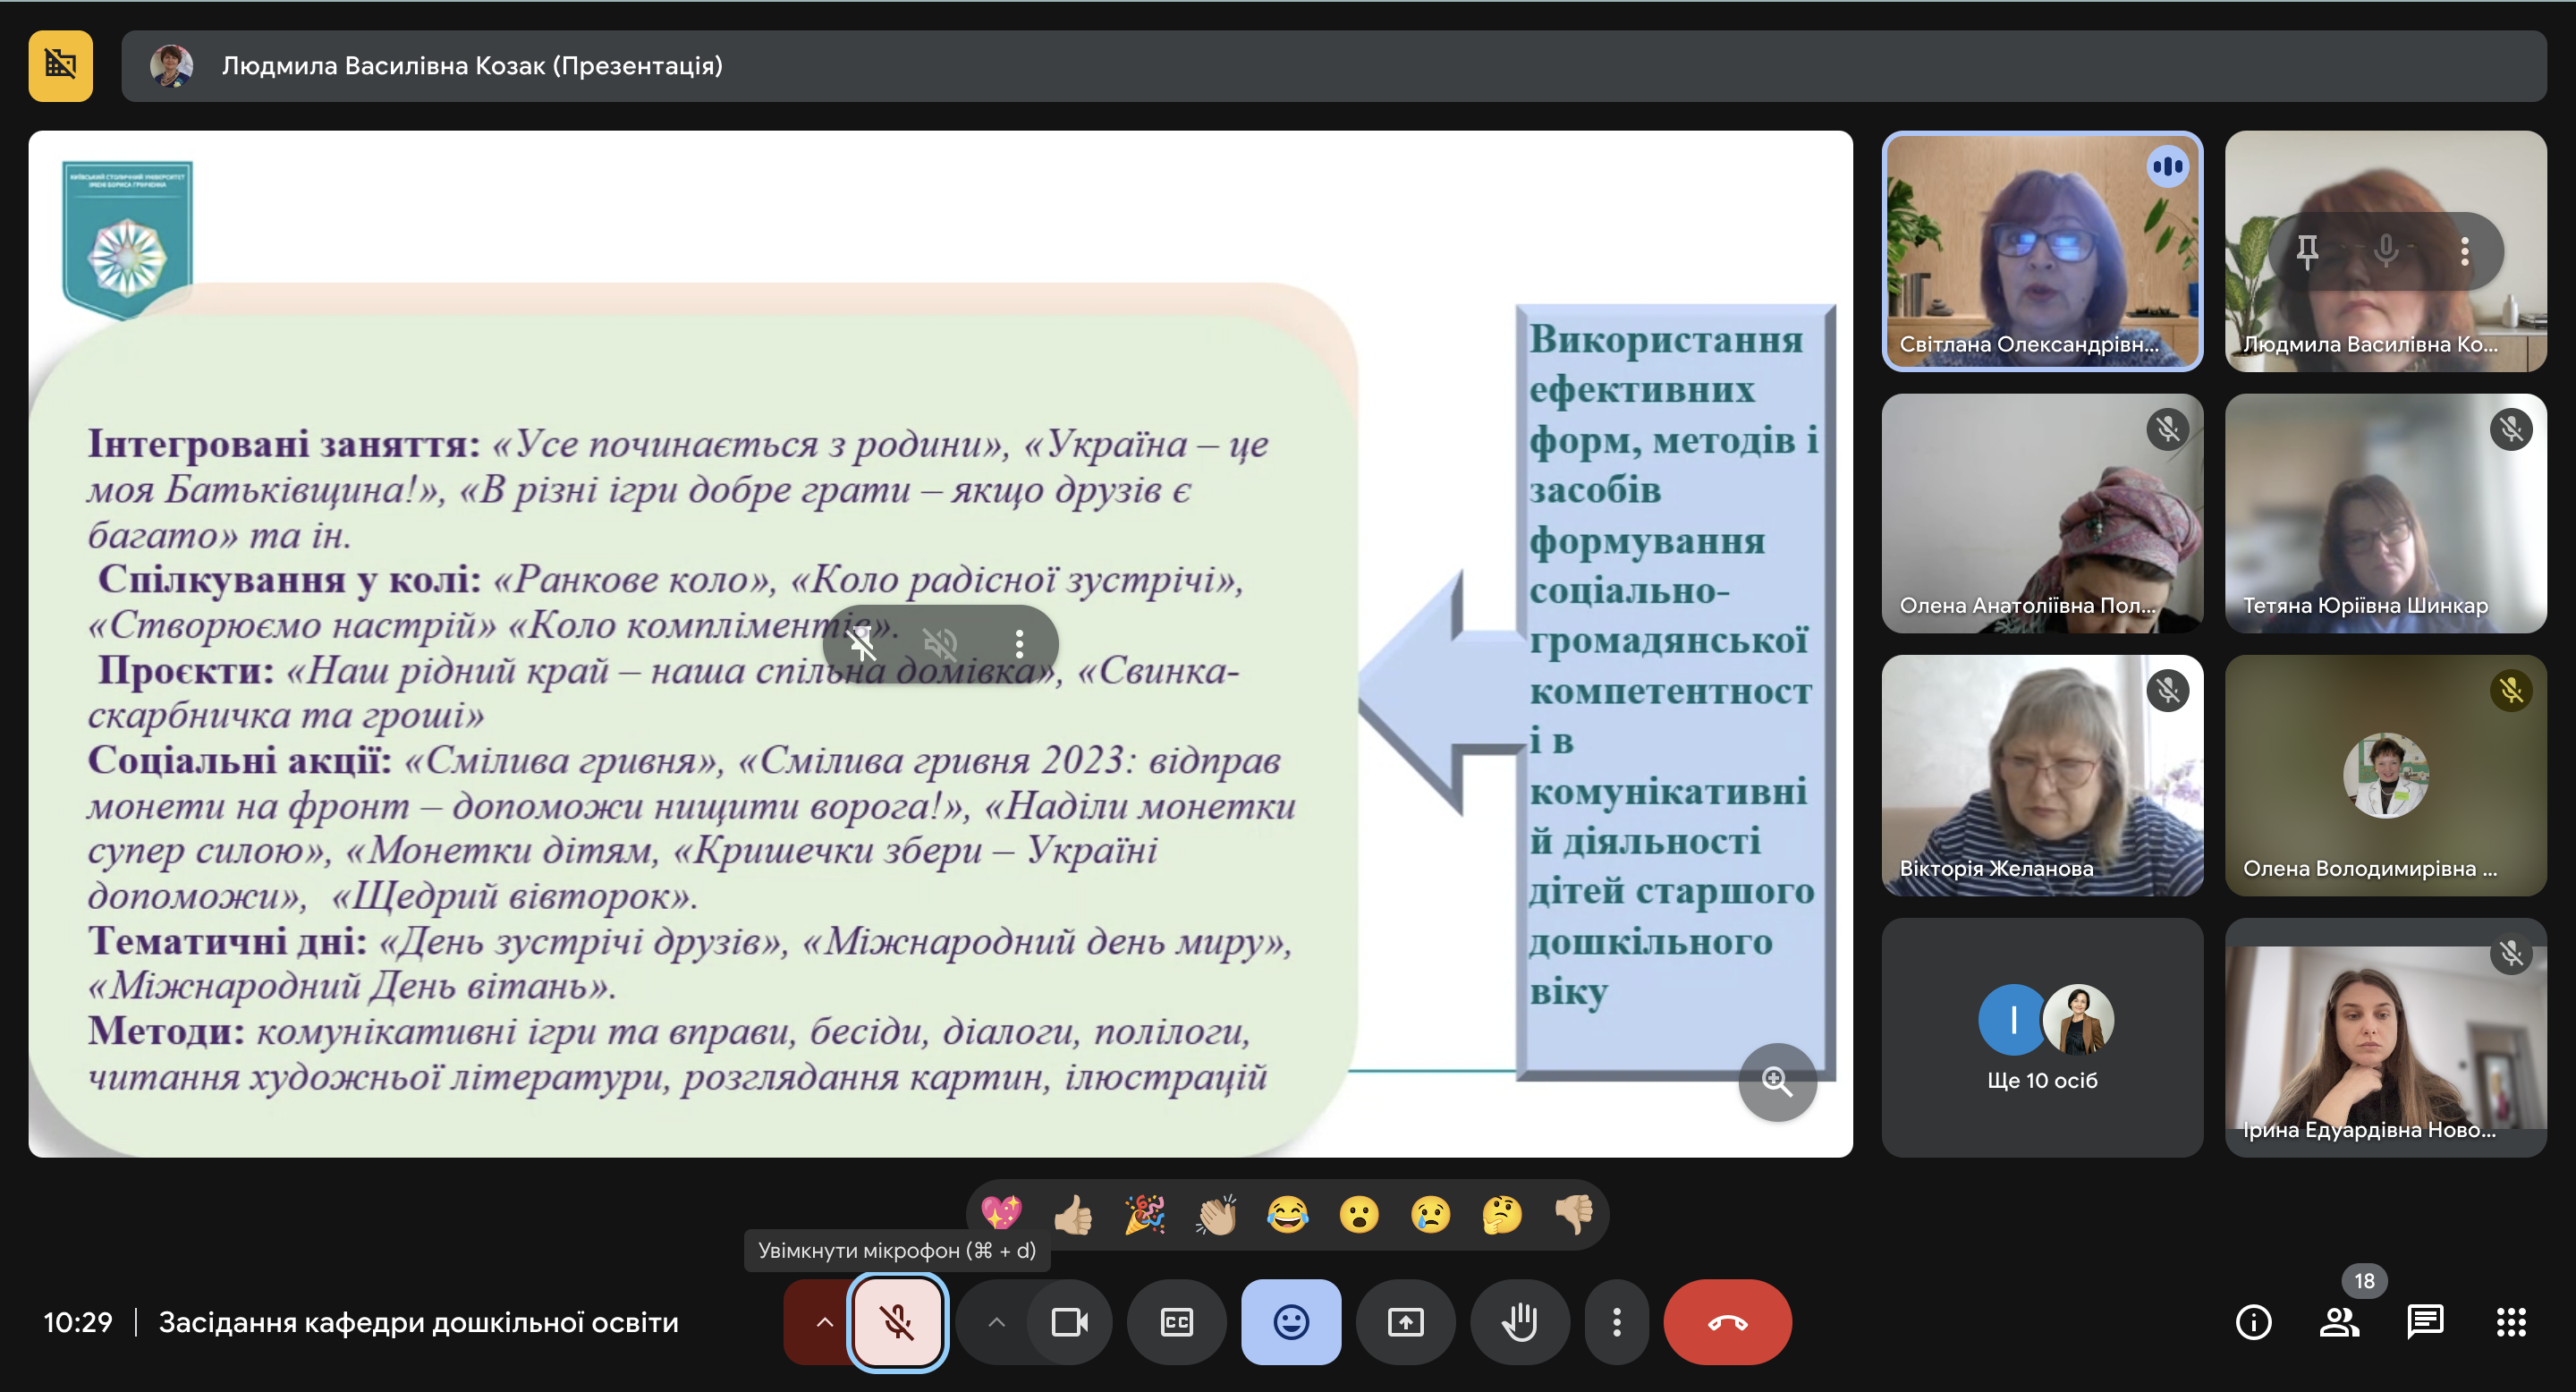Send the party popper reaction

(x=1144, y=1215)
